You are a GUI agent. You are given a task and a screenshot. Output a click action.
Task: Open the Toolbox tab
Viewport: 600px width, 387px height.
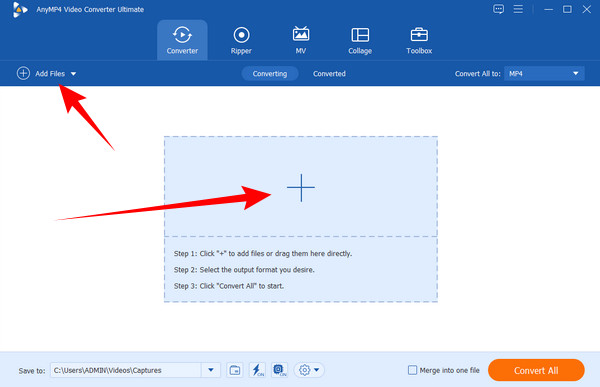pos(419,40)
